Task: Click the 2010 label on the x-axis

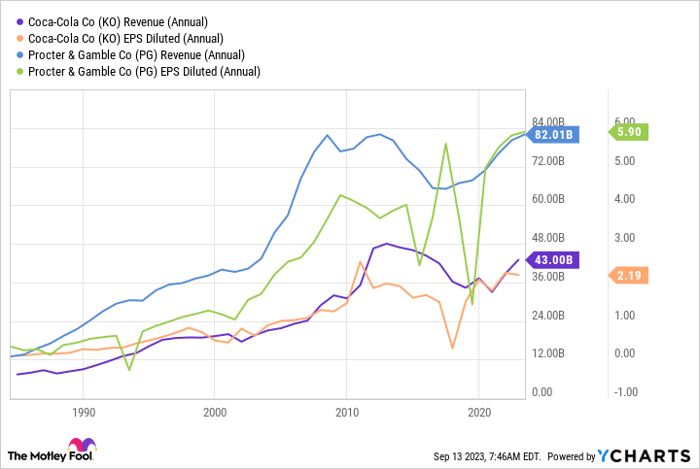Action: tap(347, 411)
